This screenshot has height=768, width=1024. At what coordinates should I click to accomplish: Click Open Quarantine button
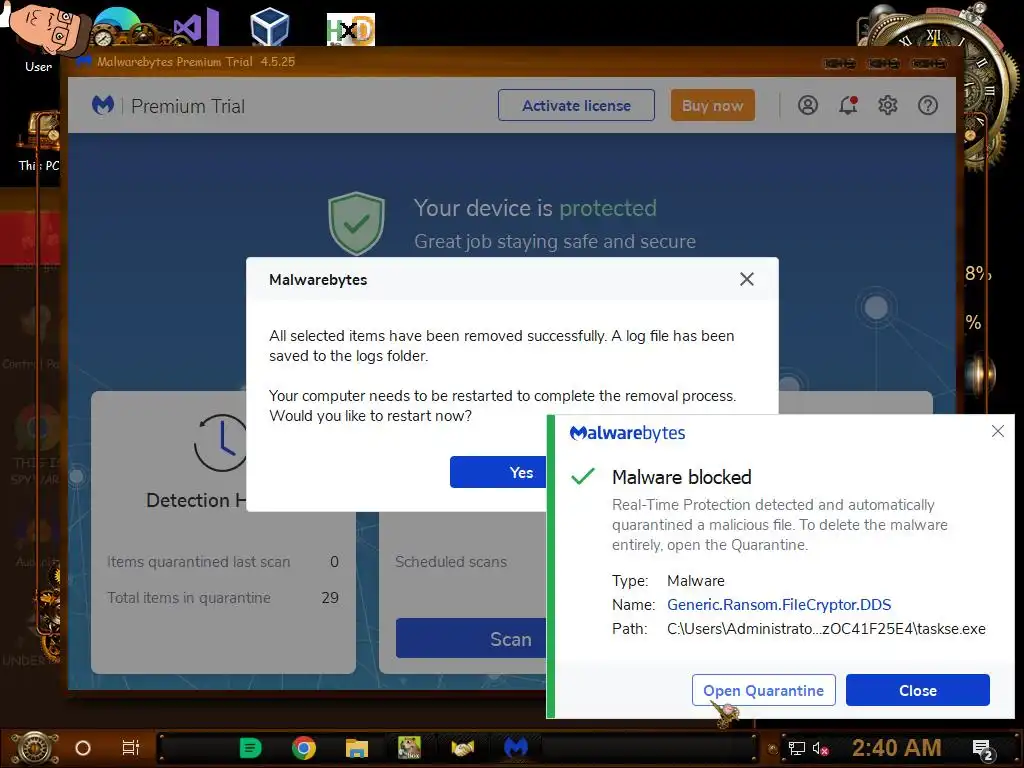click(x=763, y=690)
